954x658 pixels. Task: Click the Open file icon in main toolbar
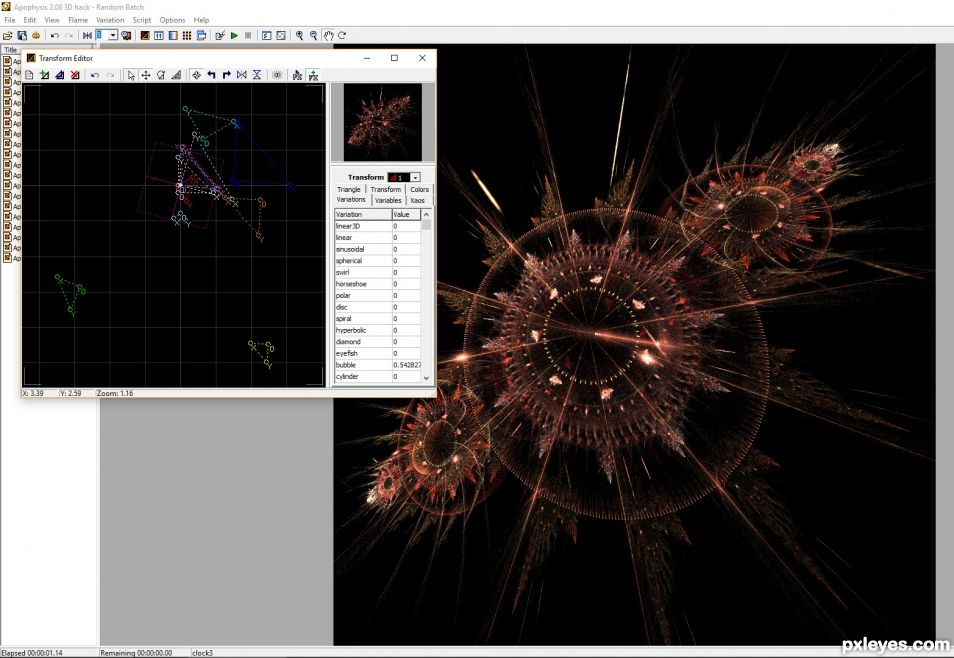click(7, 35)
